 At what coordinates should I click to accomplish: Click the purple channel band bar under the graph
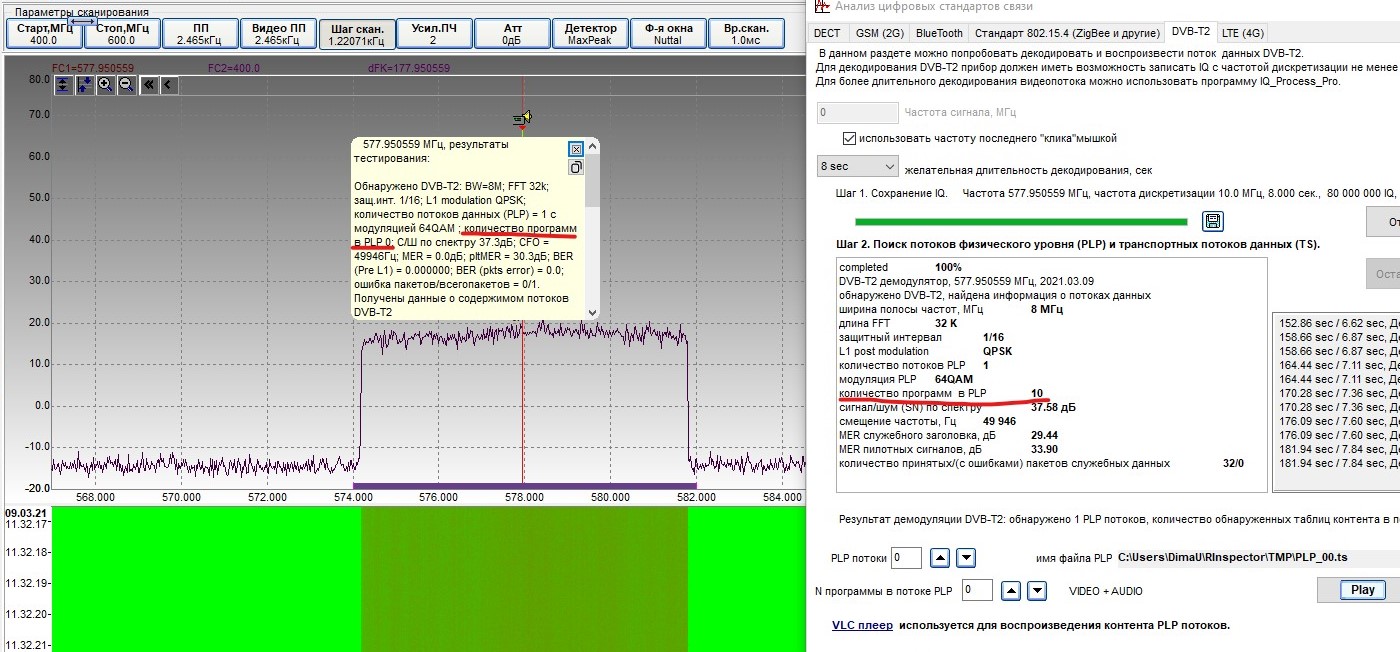tap(524, 486)
